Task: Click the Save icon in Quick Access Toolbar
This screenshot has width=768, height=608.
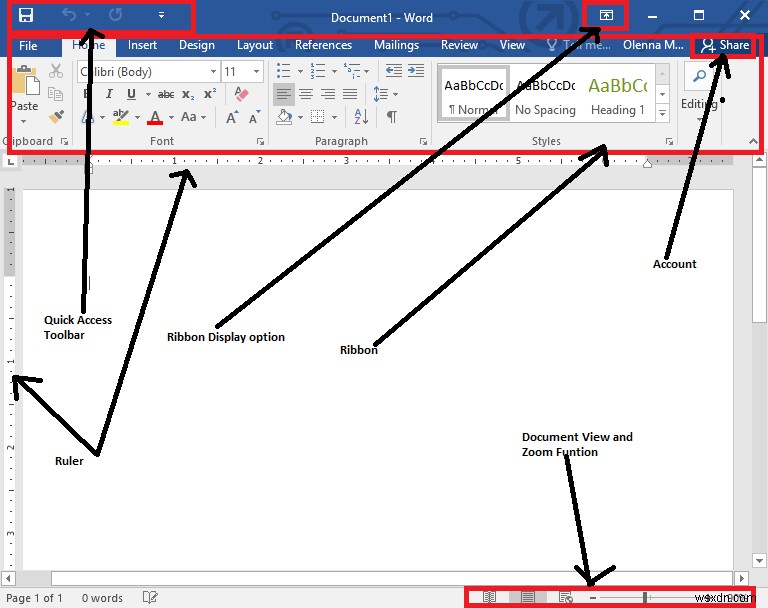Action: click(25, 15)
